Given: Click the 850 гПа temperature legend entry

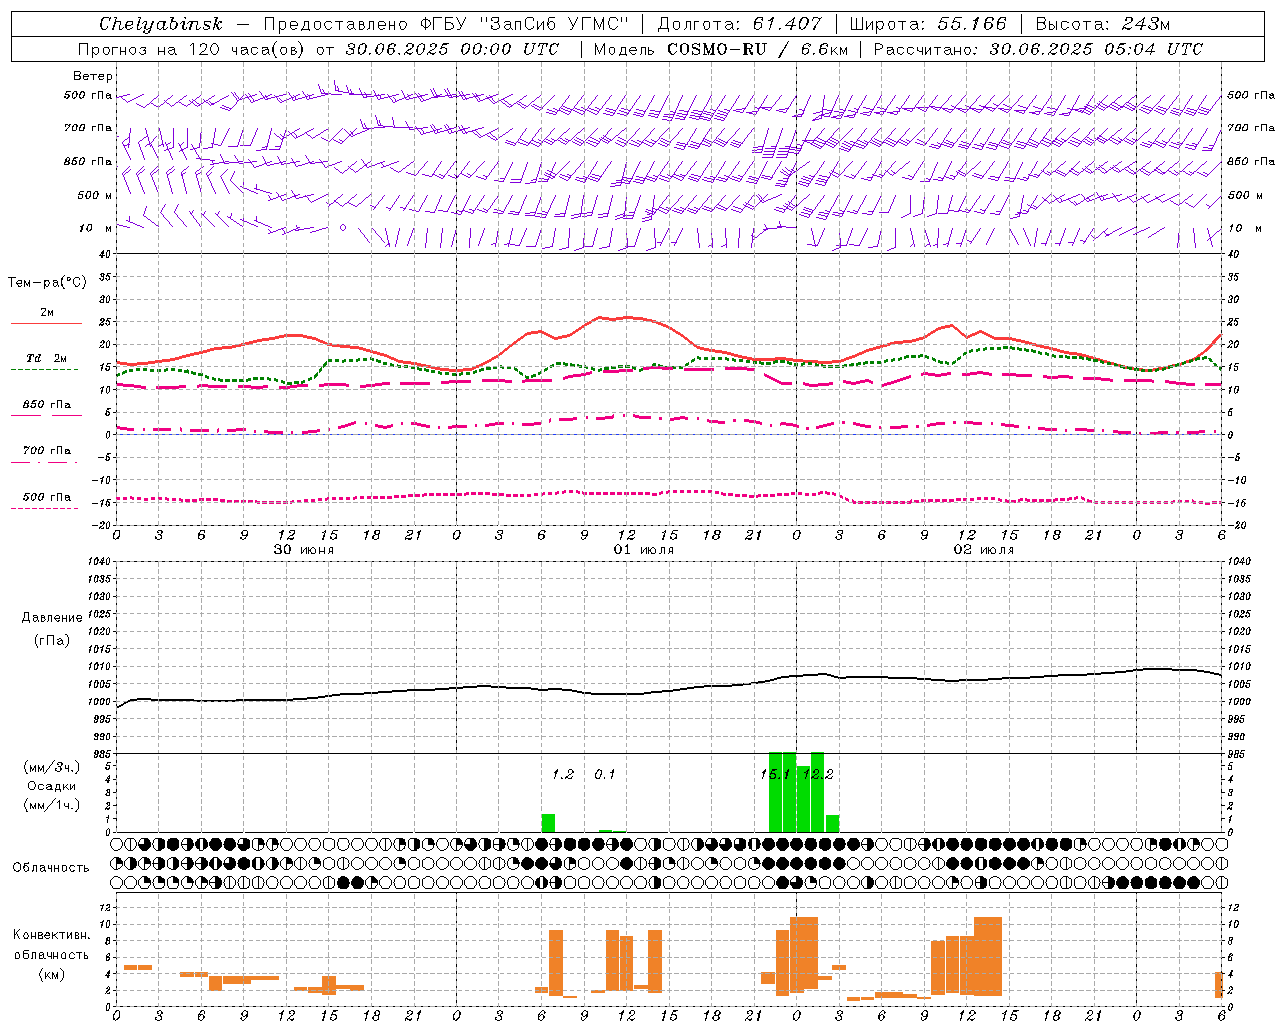Looking at the screenshot, I should [46, 405].
